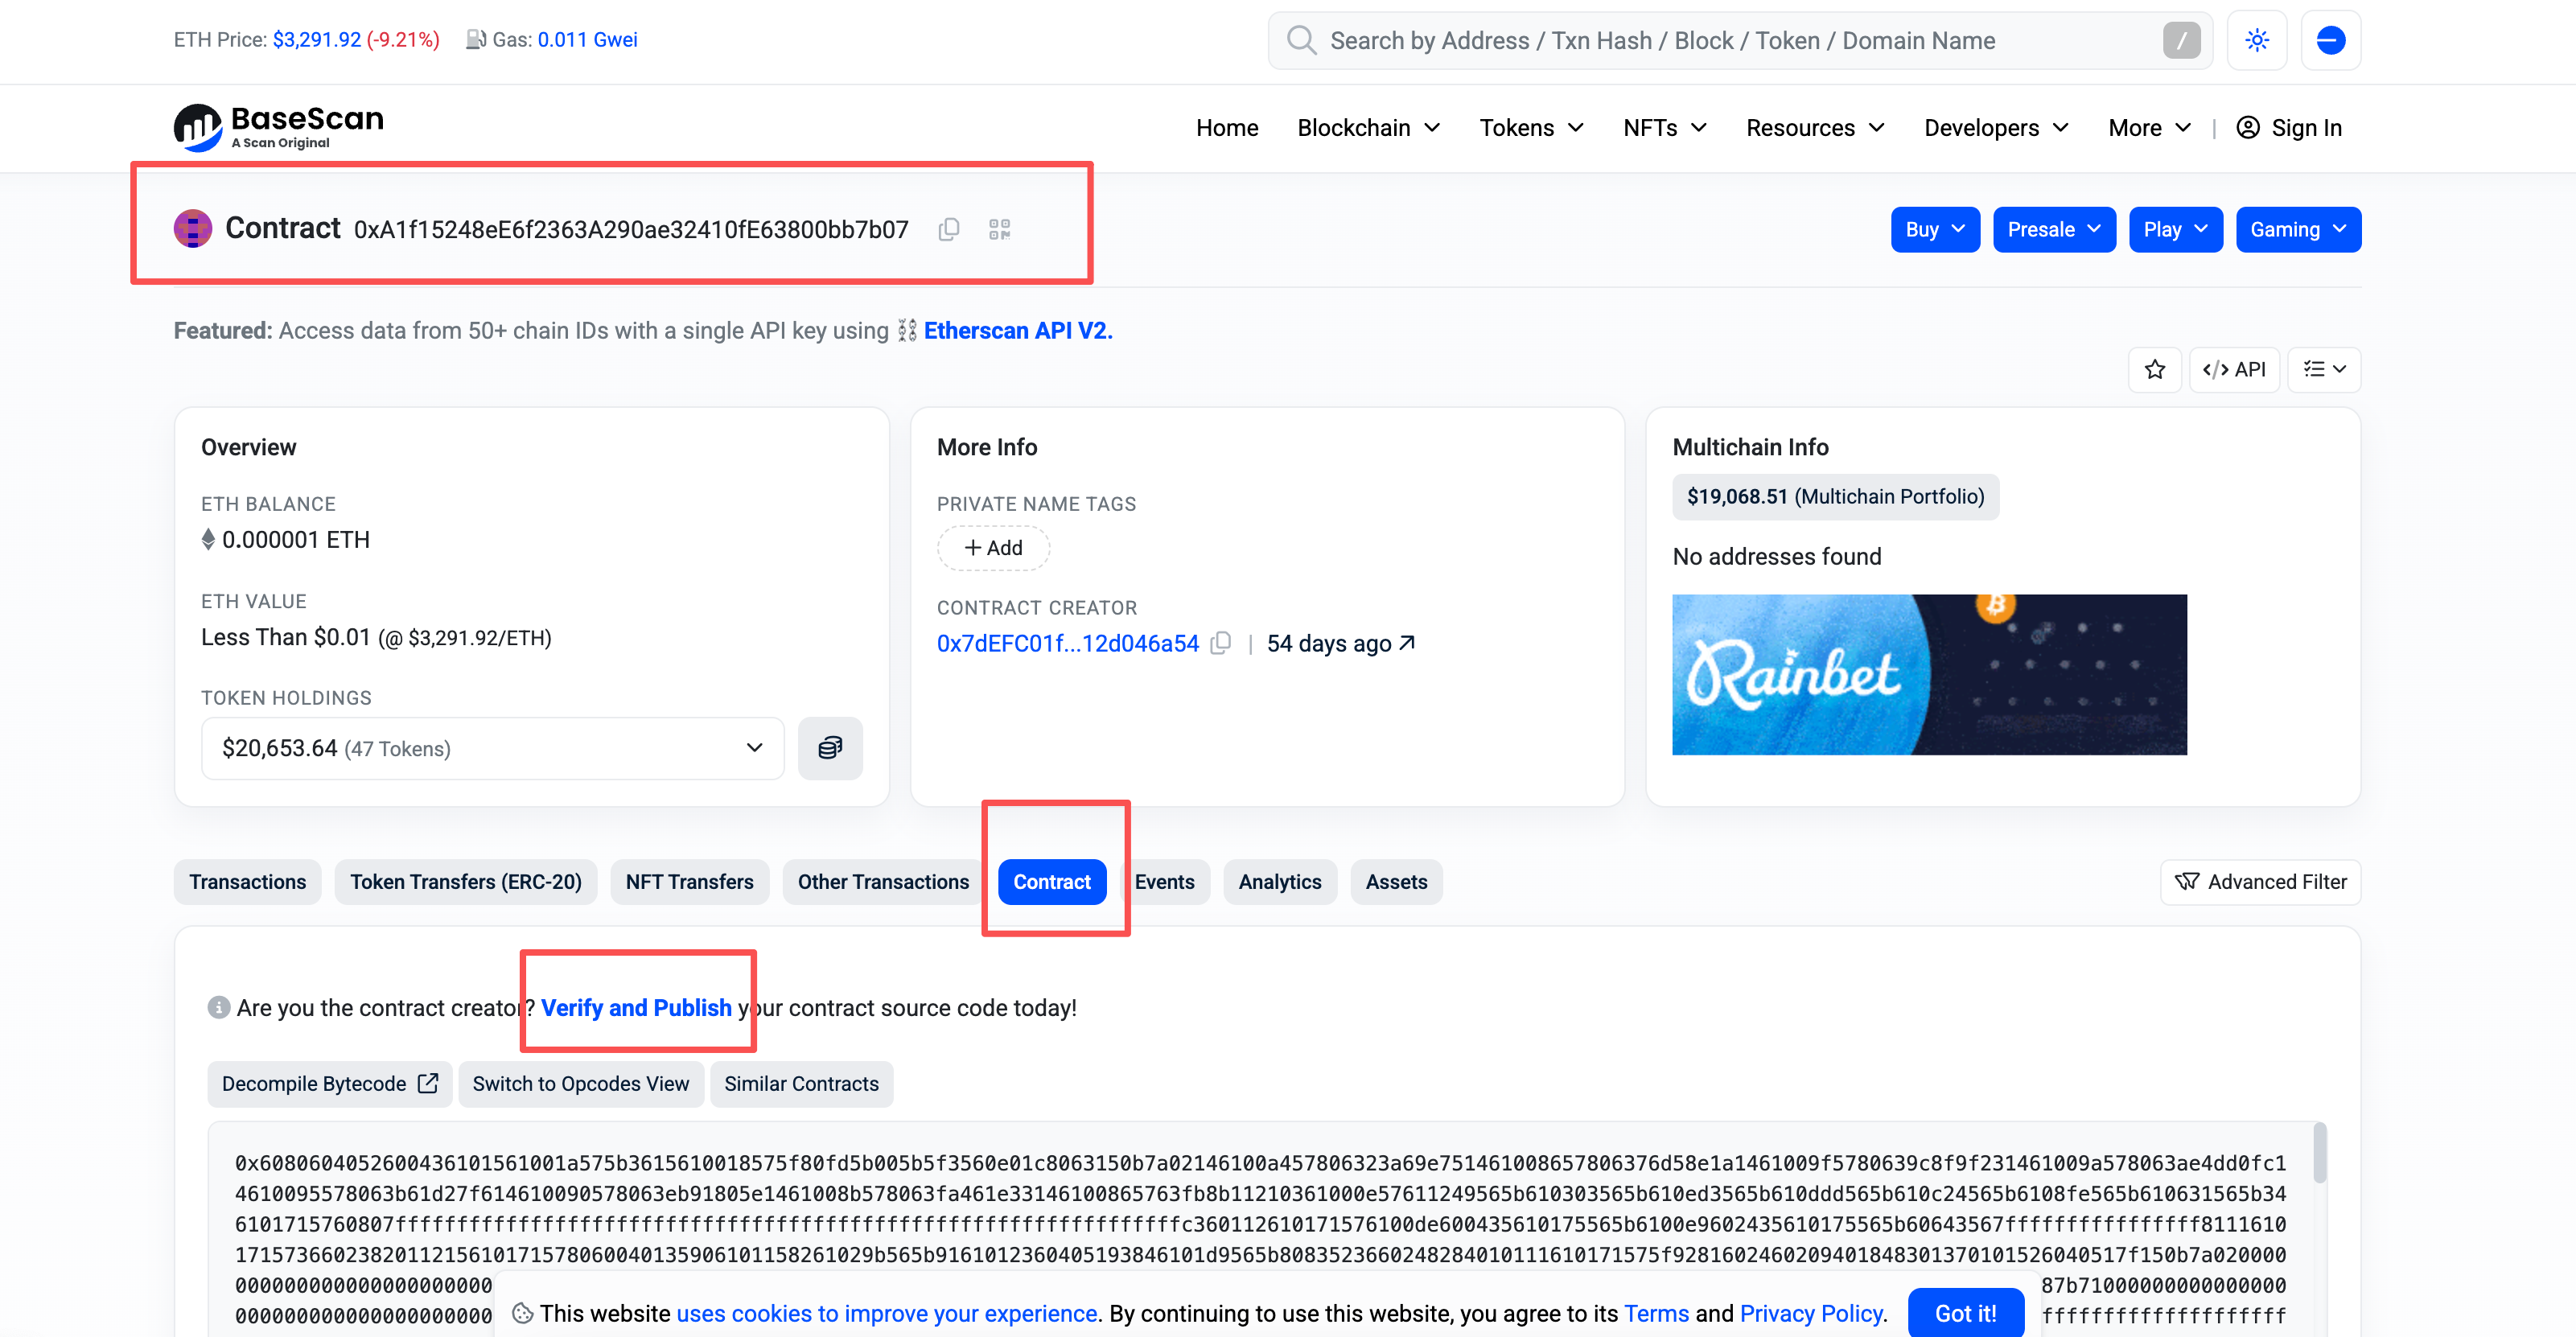
Task: Expand the Buy dropdown button
Action: tap(1934, 230)
